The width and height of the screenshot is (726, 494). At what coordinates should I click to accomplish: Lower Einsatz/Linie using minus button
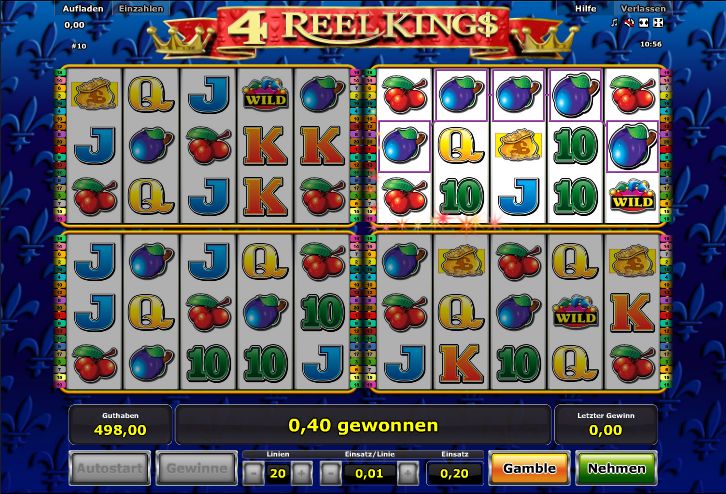[x=331, y=473]
